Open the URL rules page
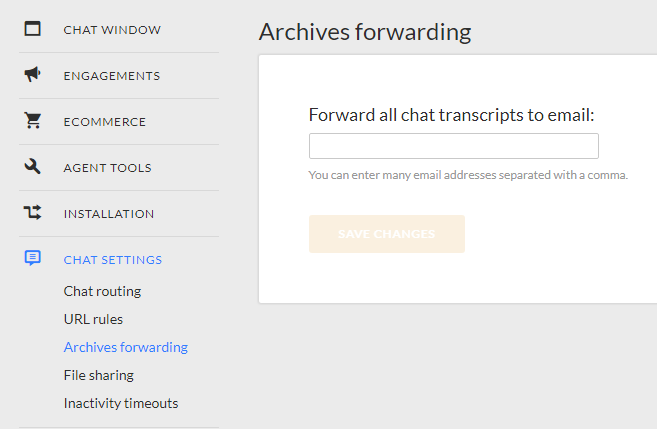The height and width of the screenshot is (429, 657). (93, 319)
